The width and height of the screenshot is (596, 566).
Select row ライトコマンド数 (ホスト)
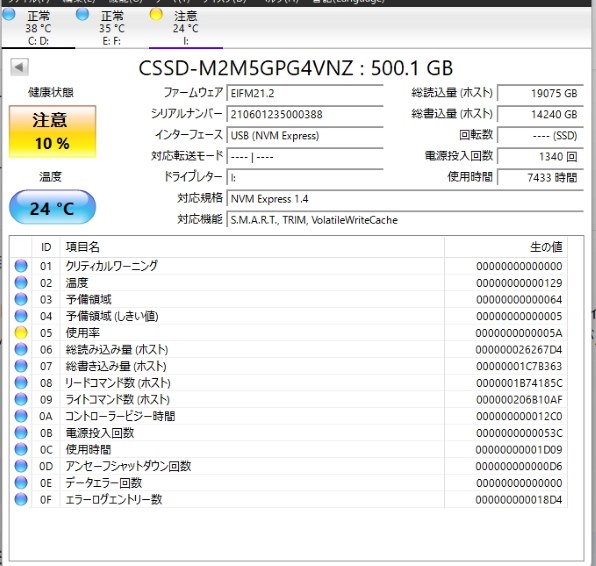click(289, 400)
